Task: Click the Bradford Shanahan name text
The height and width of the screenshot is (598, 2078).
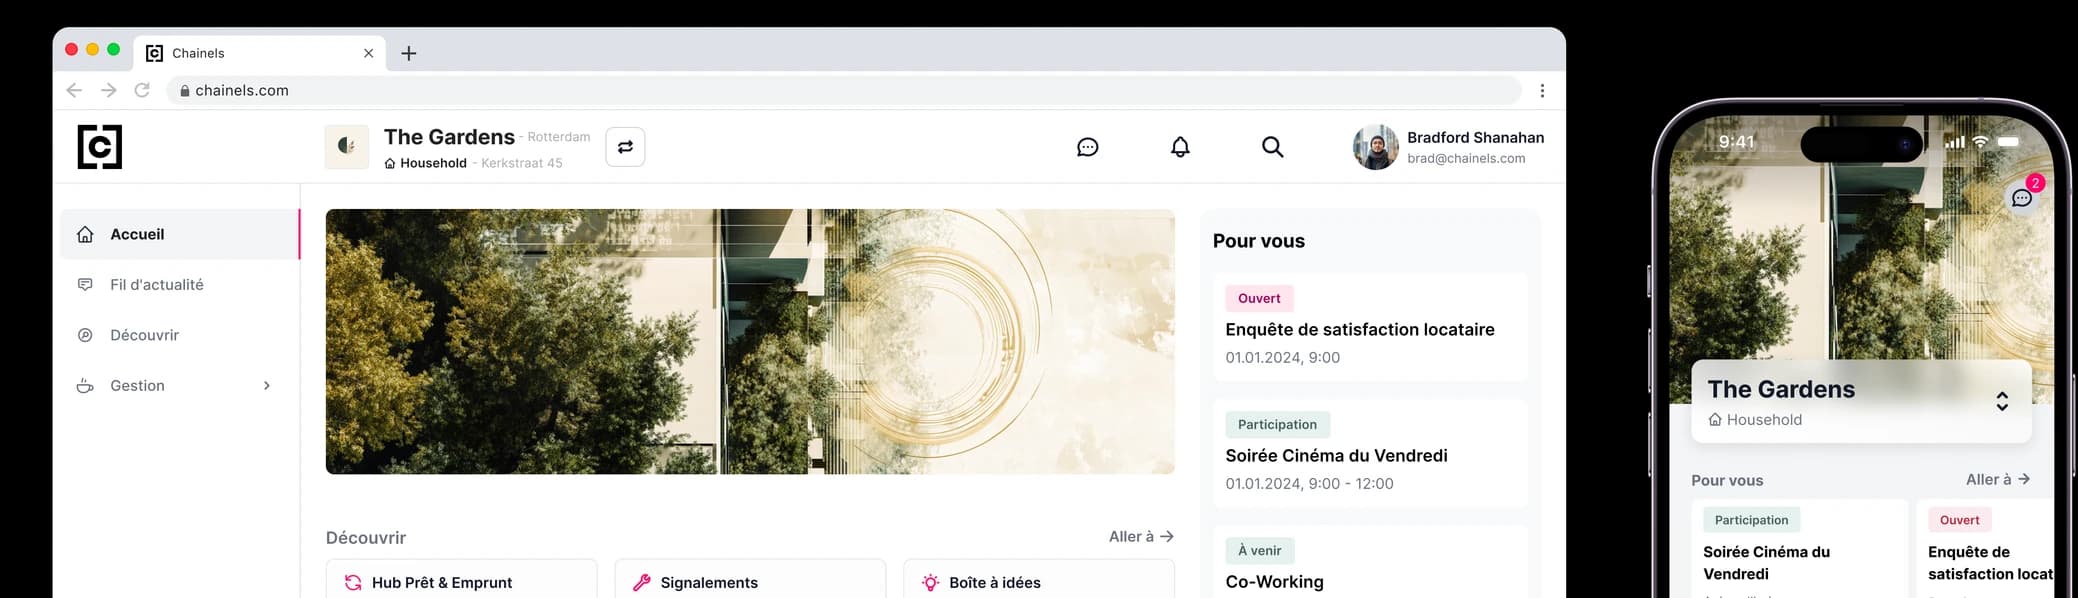Action: (1475, 137)
